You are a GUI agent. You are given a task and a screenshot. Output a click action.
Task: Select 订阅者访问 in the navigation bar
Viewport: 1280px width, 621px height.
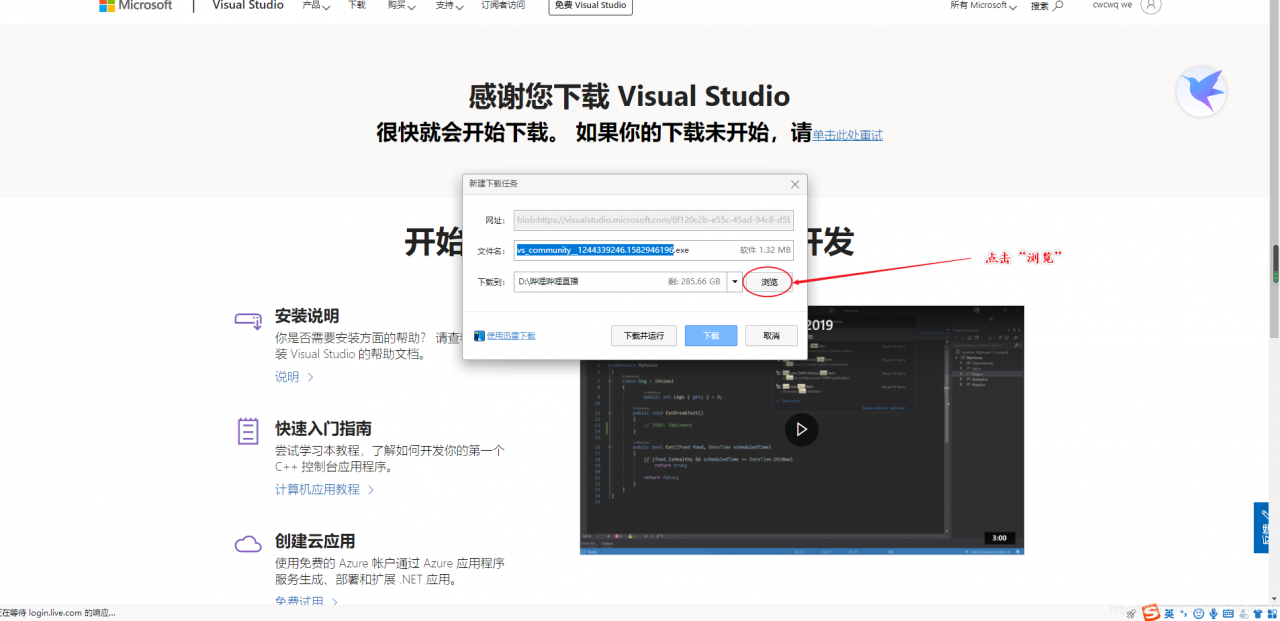[504, 6]
